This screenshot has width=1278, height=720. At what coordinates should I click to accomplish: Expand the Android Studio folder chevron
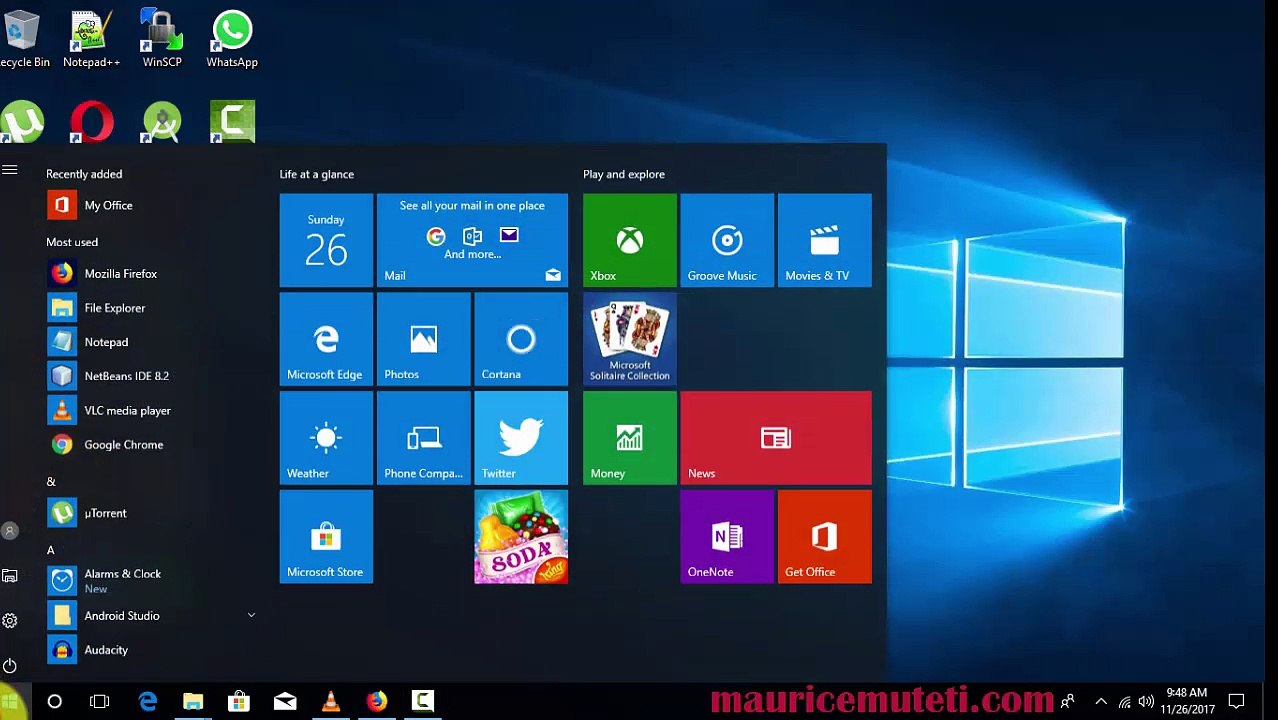pyautogui.click(x=251, y=615)
